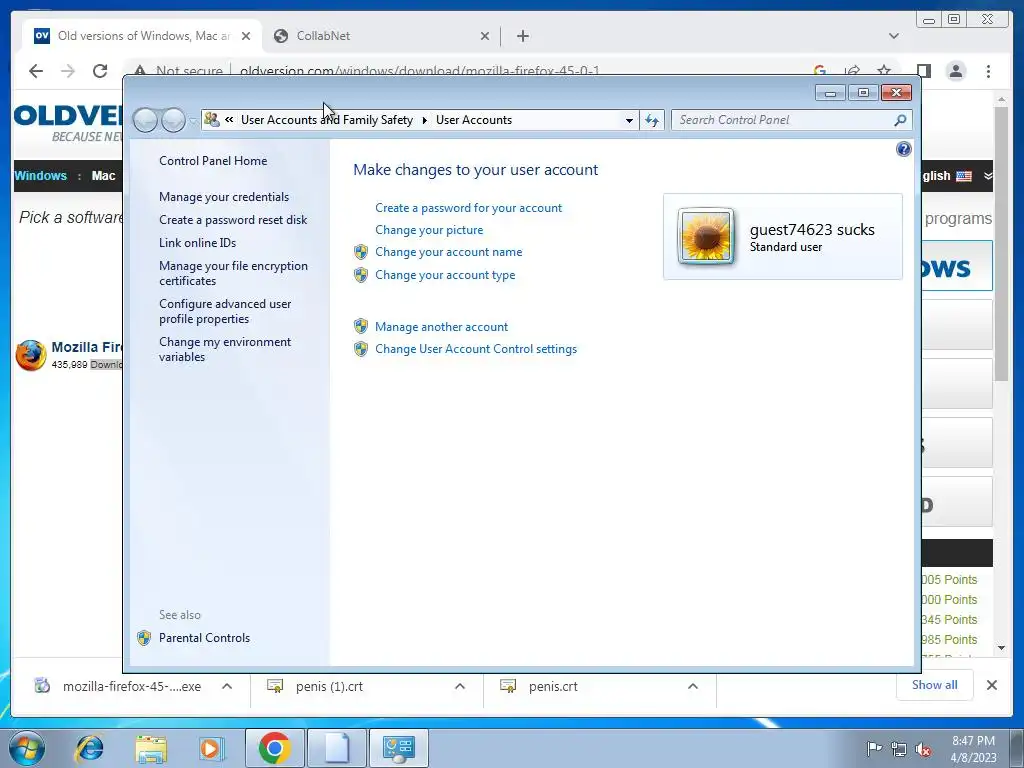Click the Action Center flag icon
Image resolution: width=1024 pixels, height=768 pixels.
point(874,749)
